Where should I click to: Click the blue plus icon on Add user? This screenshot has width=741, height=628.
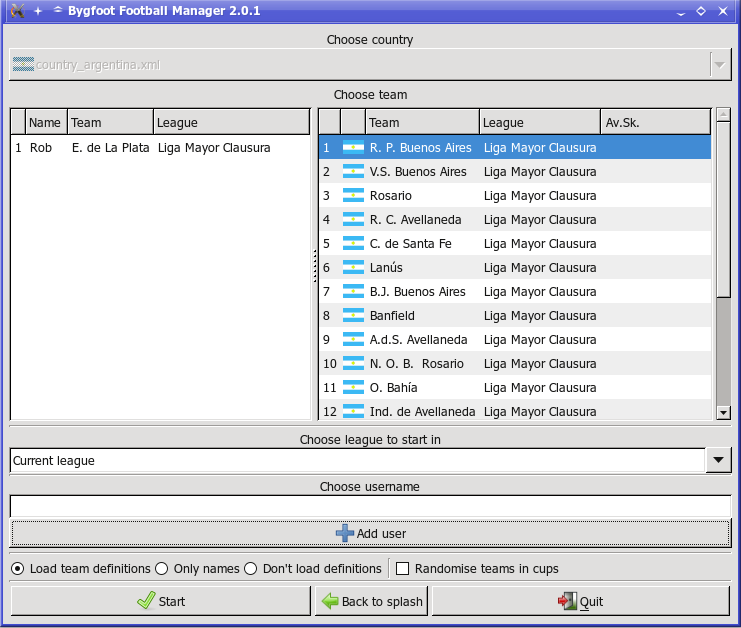345,533
